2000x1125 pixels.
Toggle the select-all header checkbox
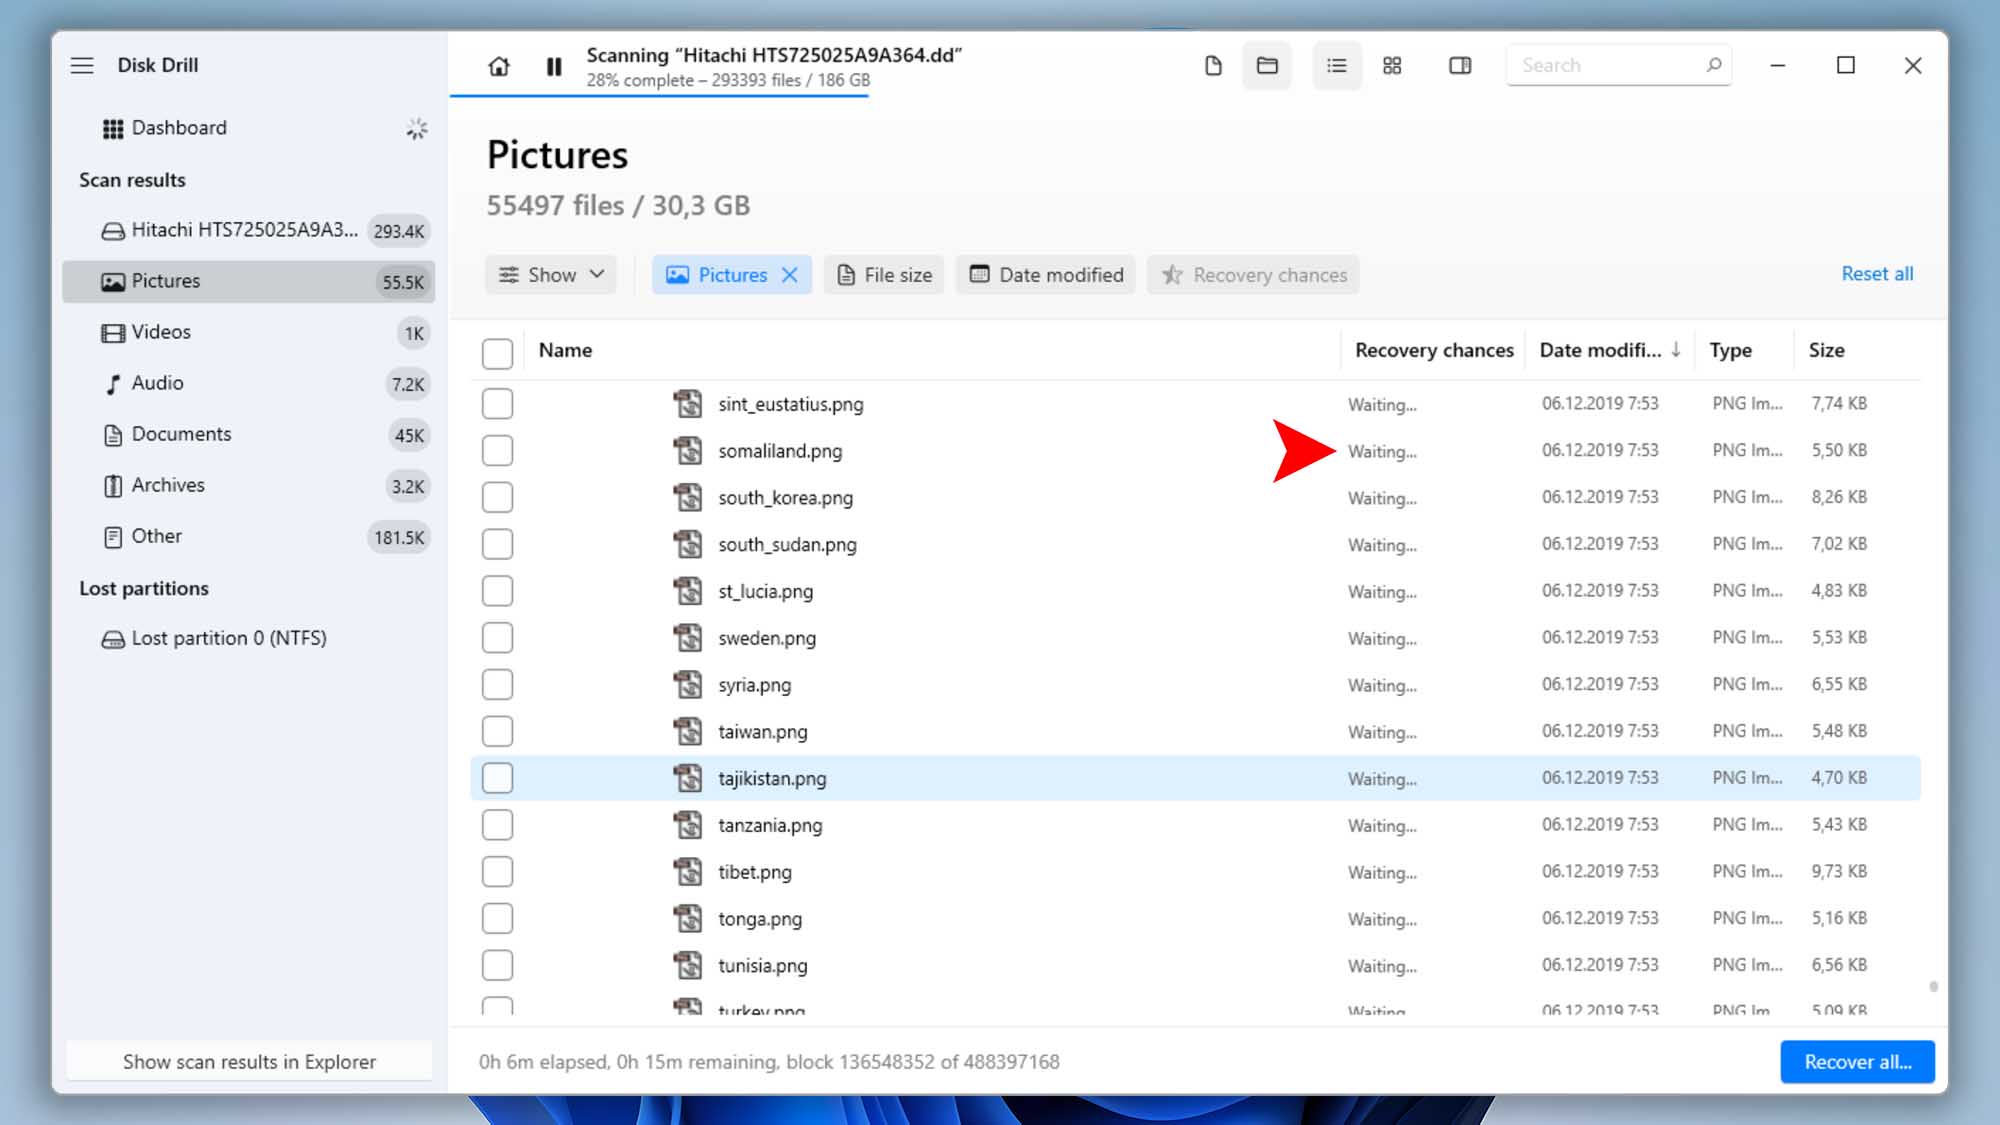tap(497, 352)
